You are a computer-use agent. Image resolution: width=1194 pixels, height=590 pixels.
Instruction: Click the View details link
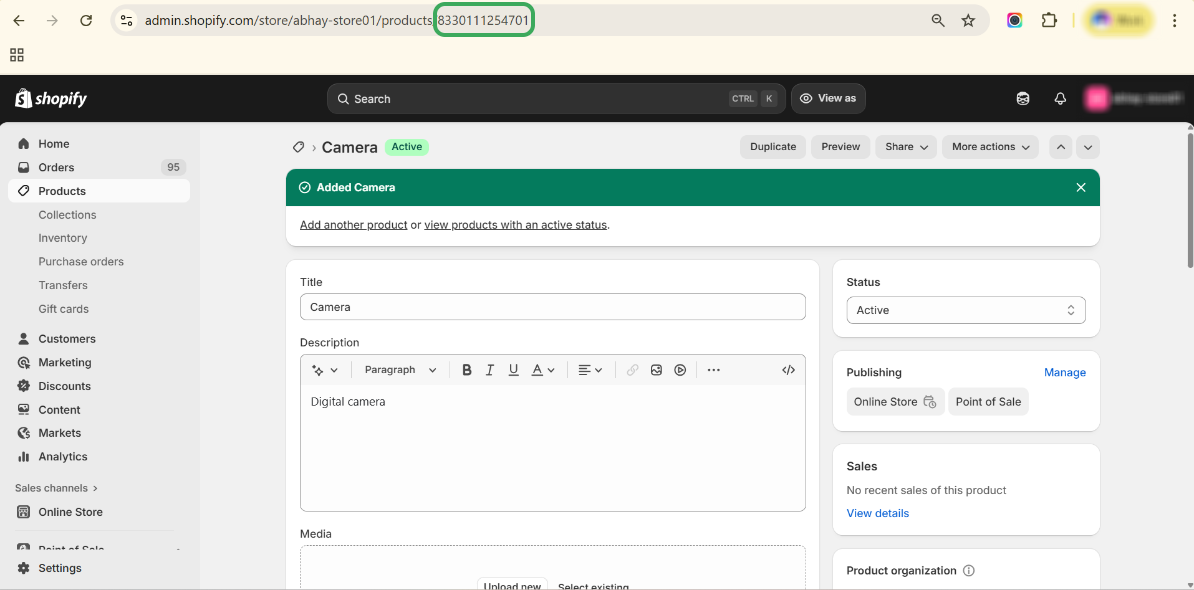877,513
